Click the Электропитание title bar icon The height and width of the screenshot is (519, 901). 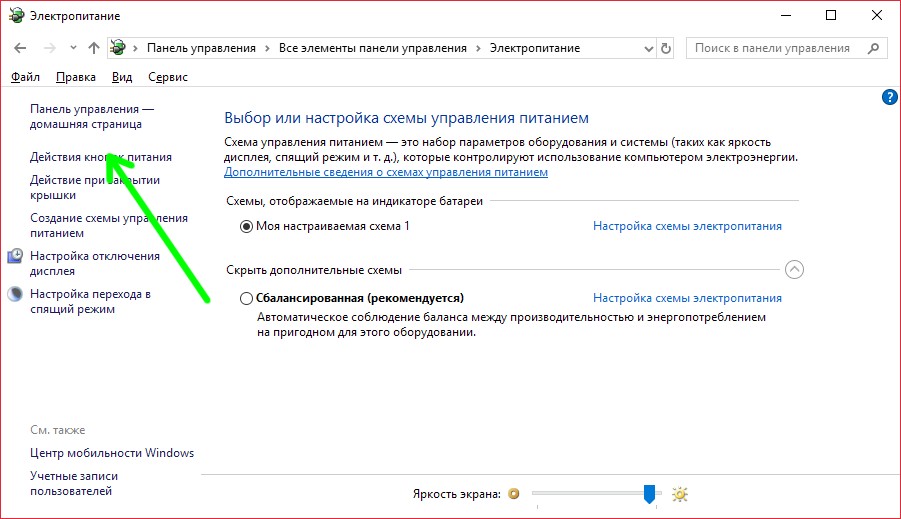[17, 16]
